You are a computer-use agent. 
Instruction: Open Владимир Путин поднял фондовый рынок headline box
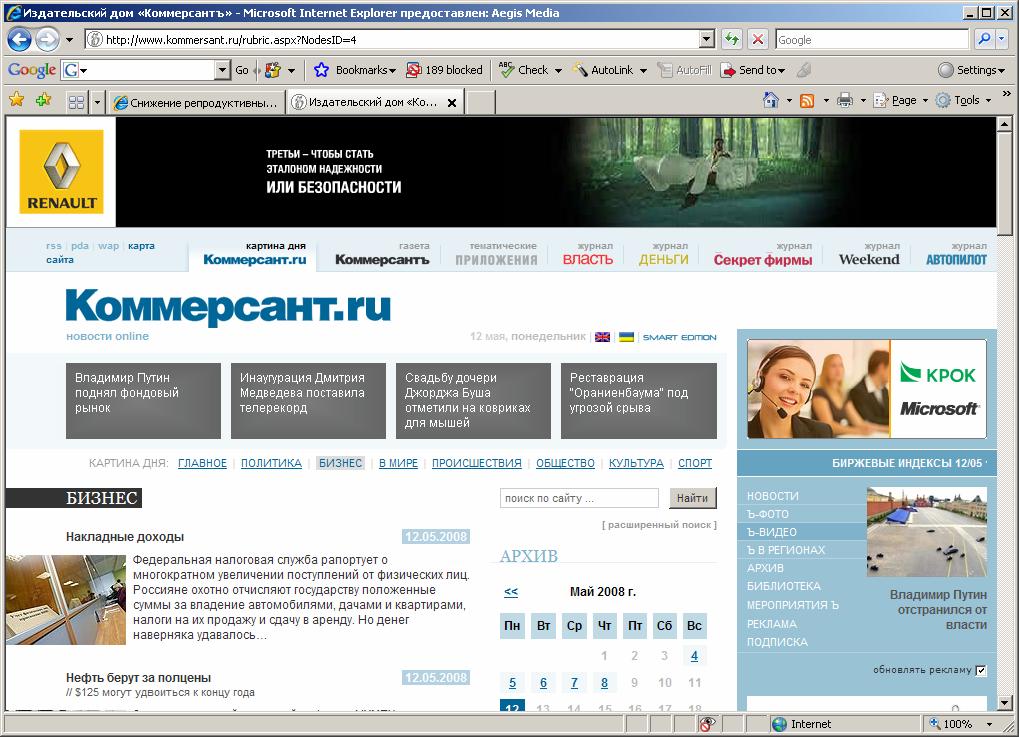tap(143, 400)
